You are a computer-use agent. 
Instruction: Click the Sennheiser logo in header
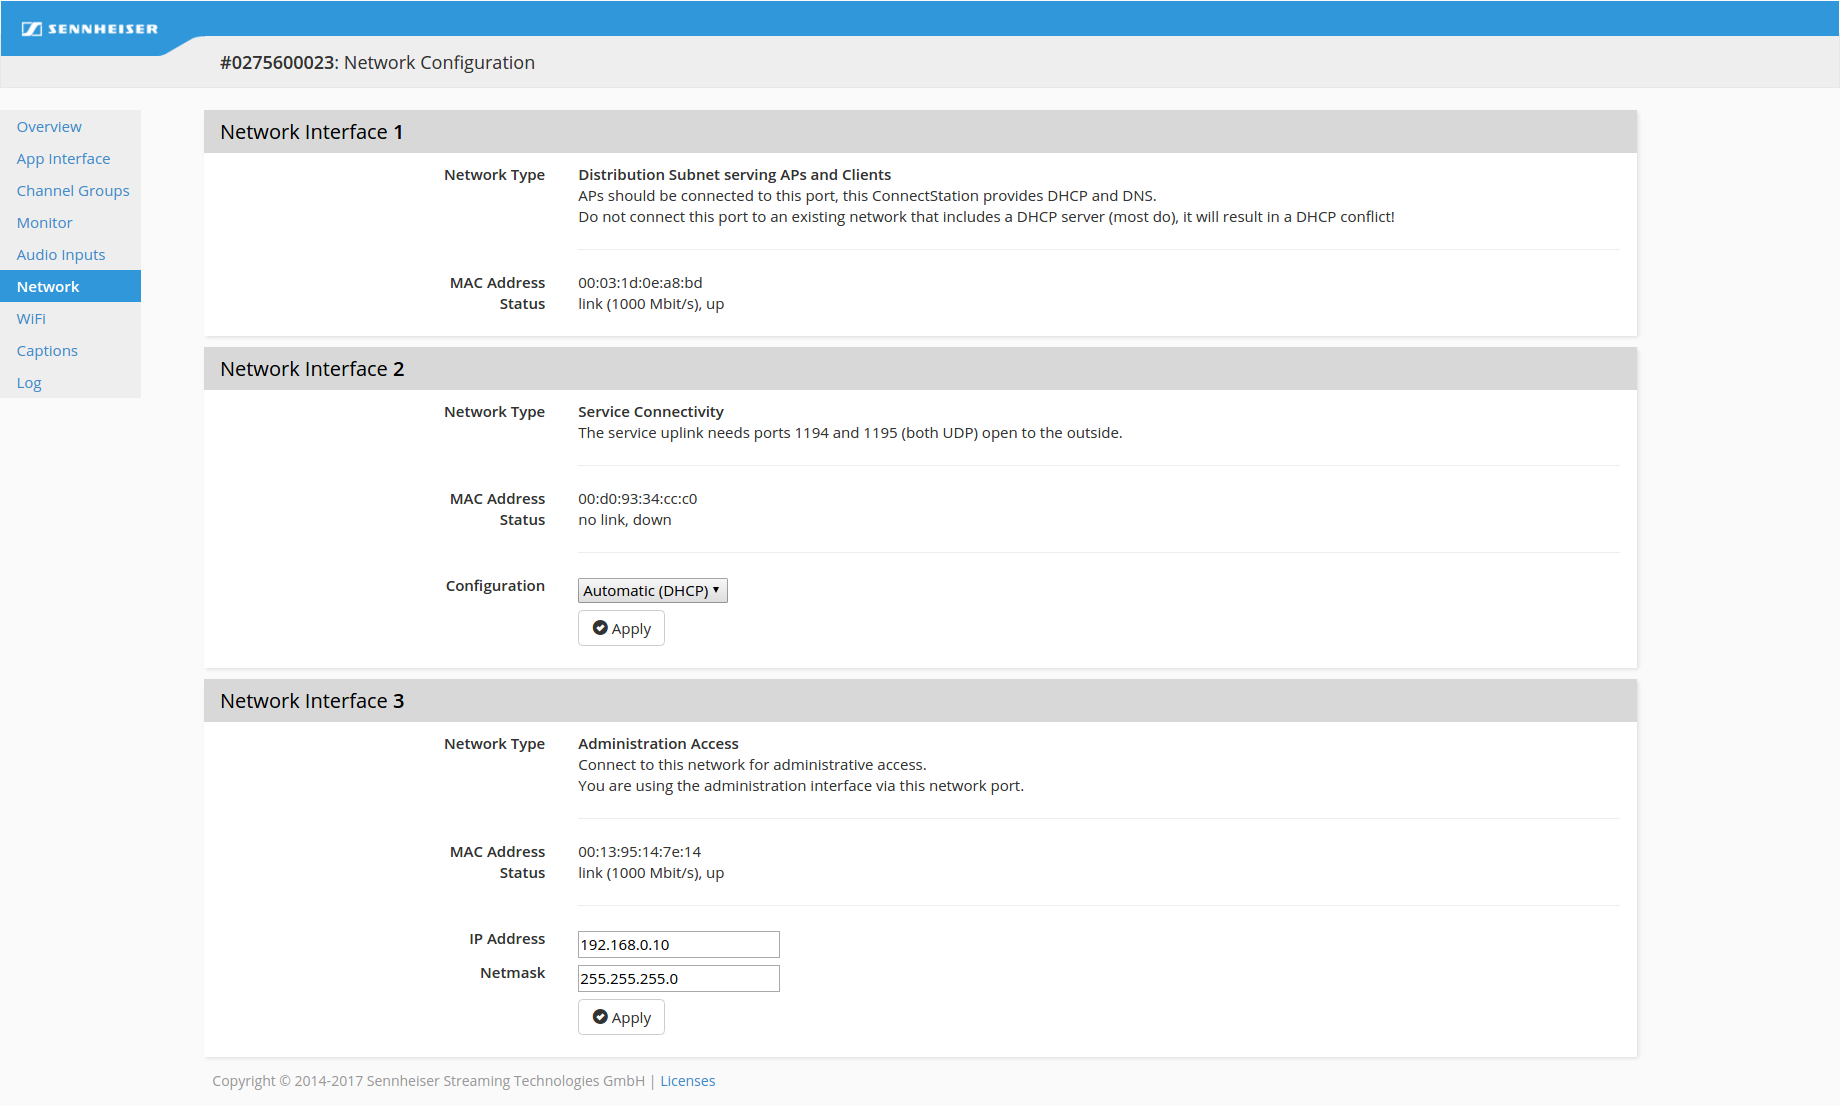(x=90, y=29)
